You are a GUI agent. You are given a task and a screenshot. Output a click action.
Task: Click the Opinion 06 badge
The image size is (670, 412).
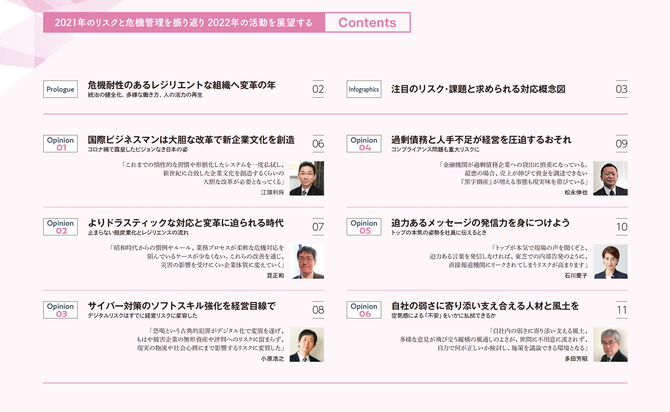point(364,310)
